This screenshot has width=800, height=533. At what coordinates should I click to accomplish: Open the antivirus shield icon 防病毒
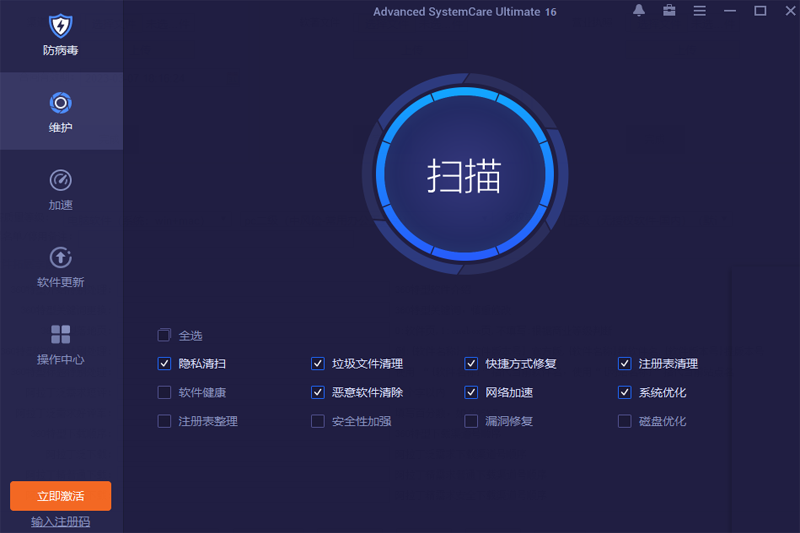(61, 26)
